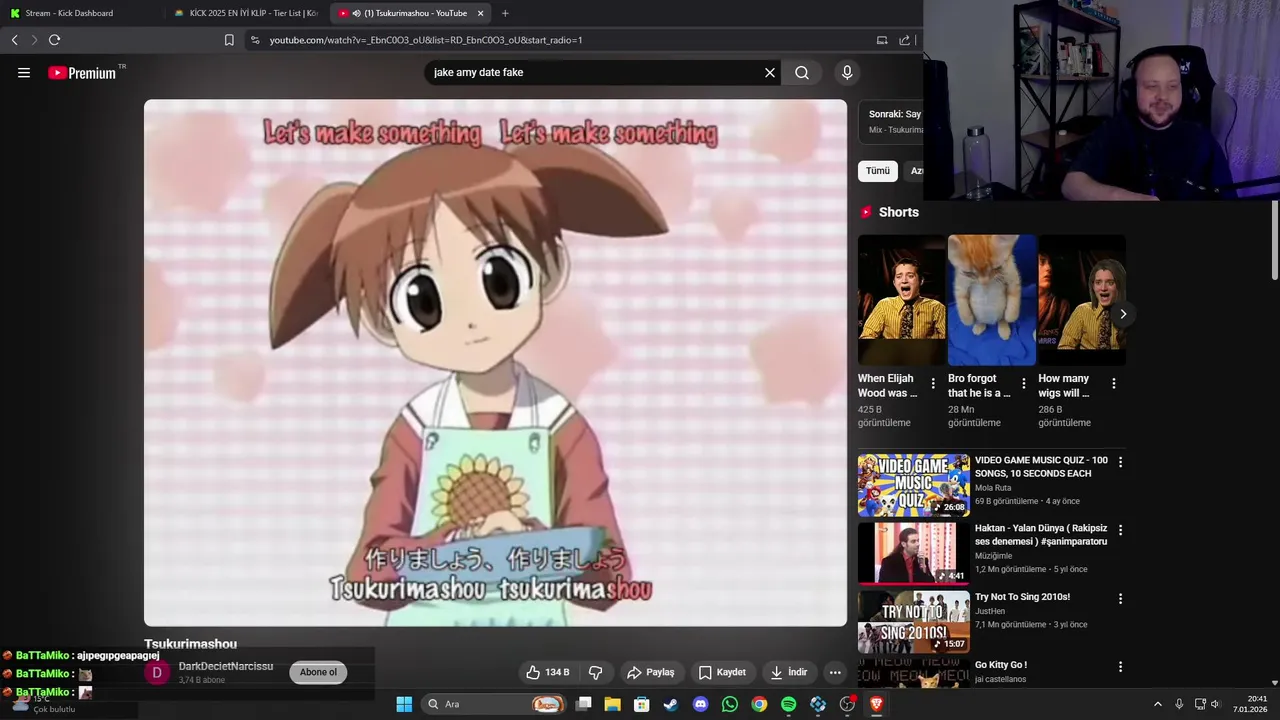Open options for Bro forgot short
Image resolution: width=1280 pixels, height=720 pixels.
(x=1023, y=383)
